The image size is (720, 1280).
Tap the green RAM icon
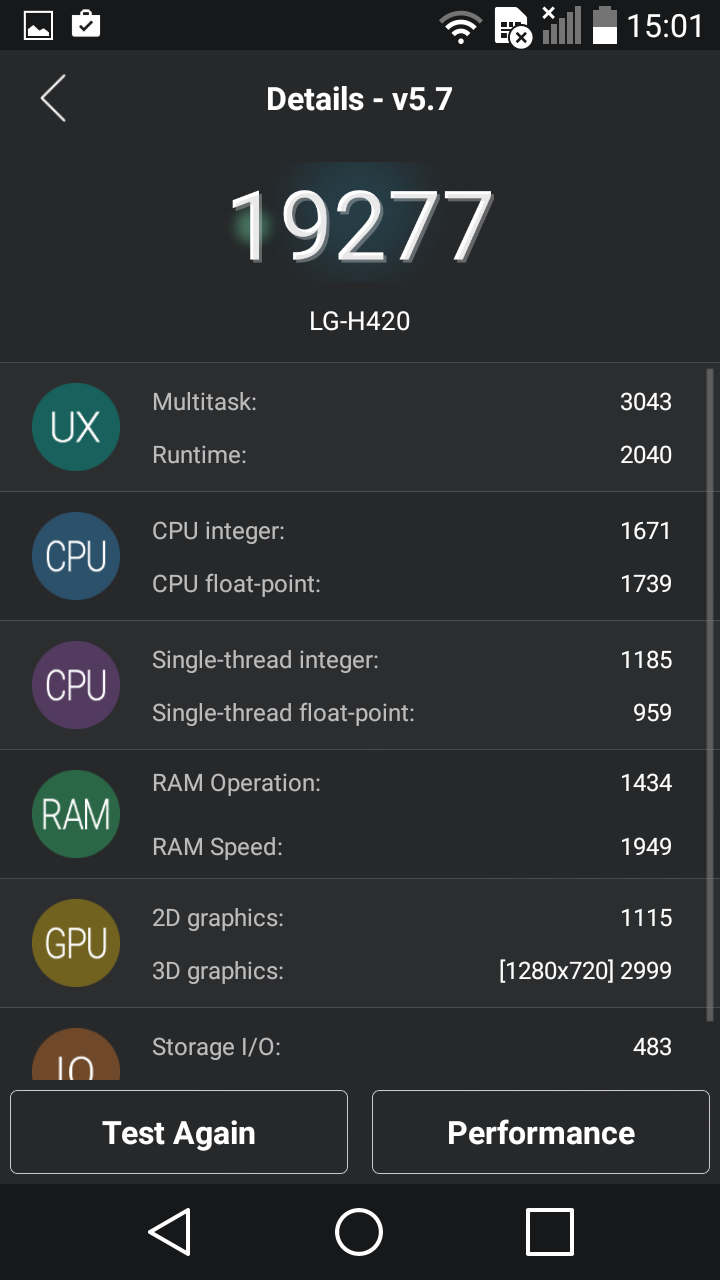point(76,814)
